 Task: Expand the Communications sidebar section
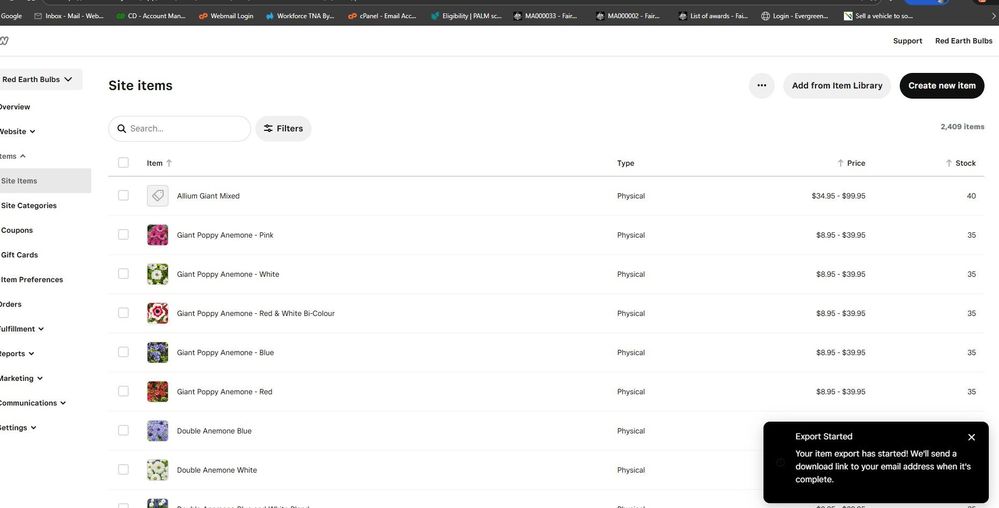pos(32,403)
